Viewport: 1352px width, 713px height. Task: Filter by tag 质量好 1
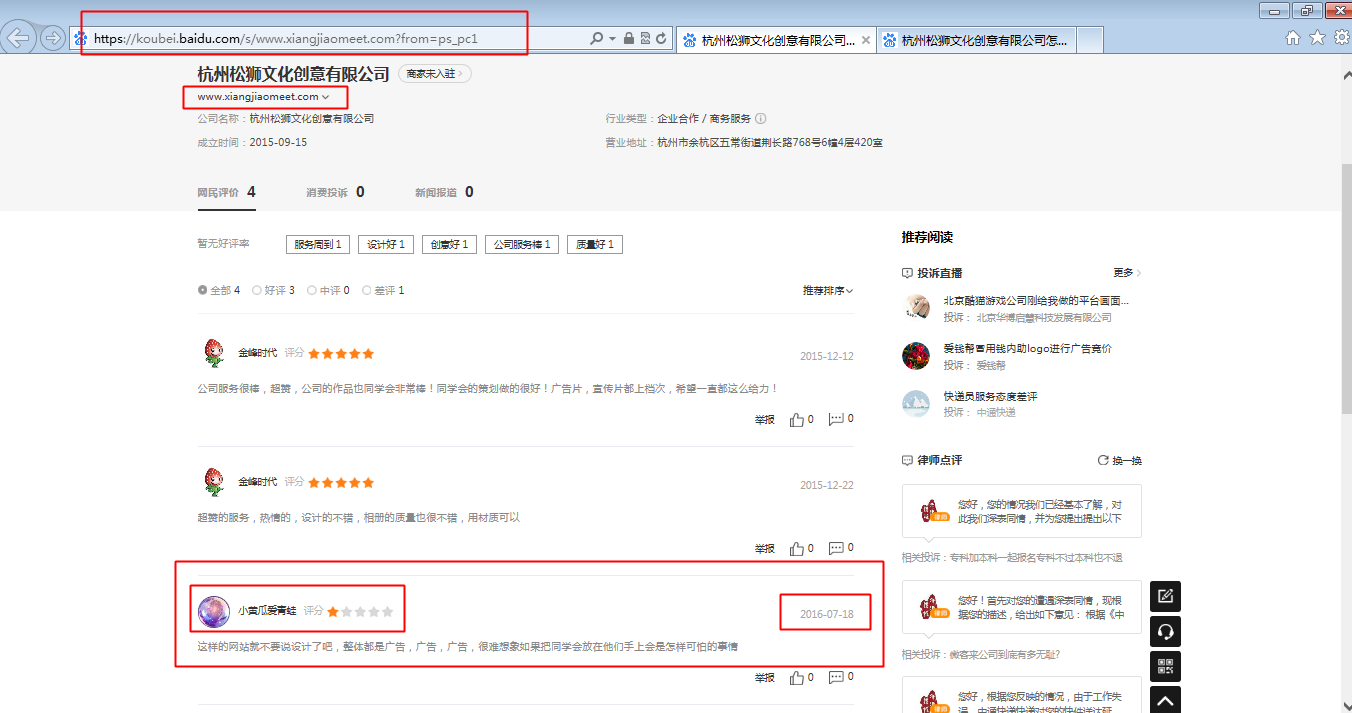(x=595, y=244)
